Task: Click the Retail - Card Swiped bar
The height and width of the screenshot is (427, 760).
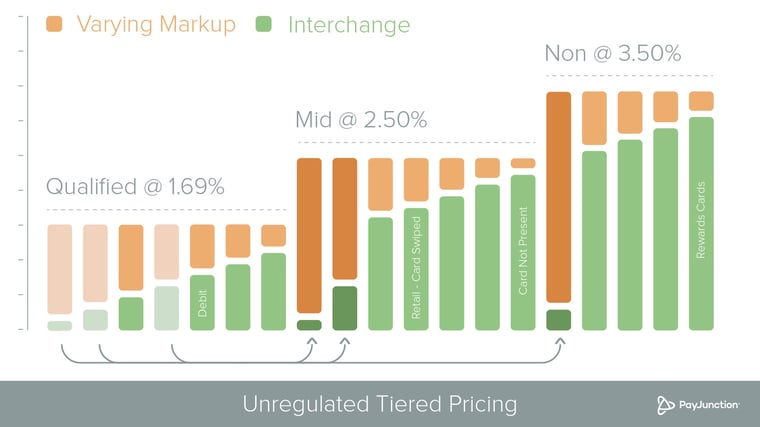Action: pyautogui.click(x=416, y=269)
